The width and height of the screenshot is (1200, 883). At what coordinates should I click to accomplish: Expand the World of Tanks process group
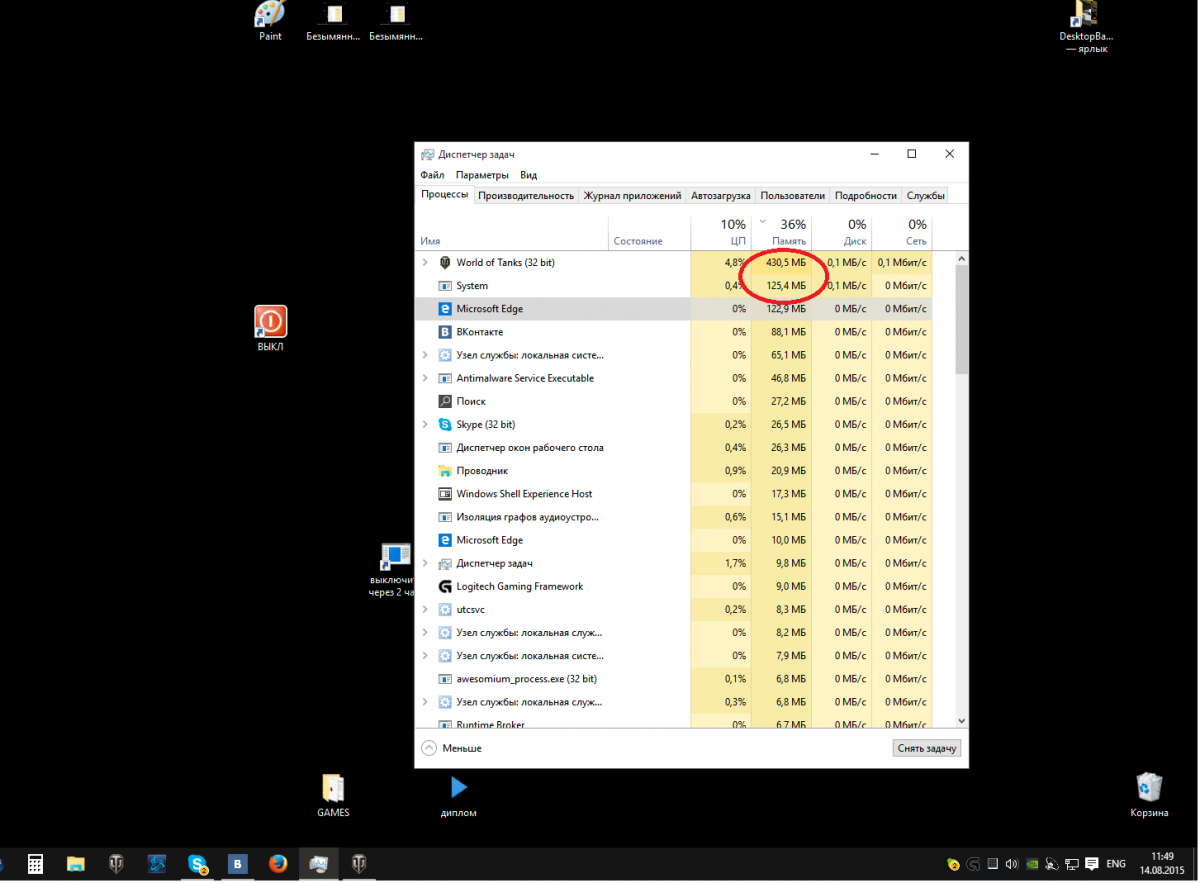coord(425,263)
